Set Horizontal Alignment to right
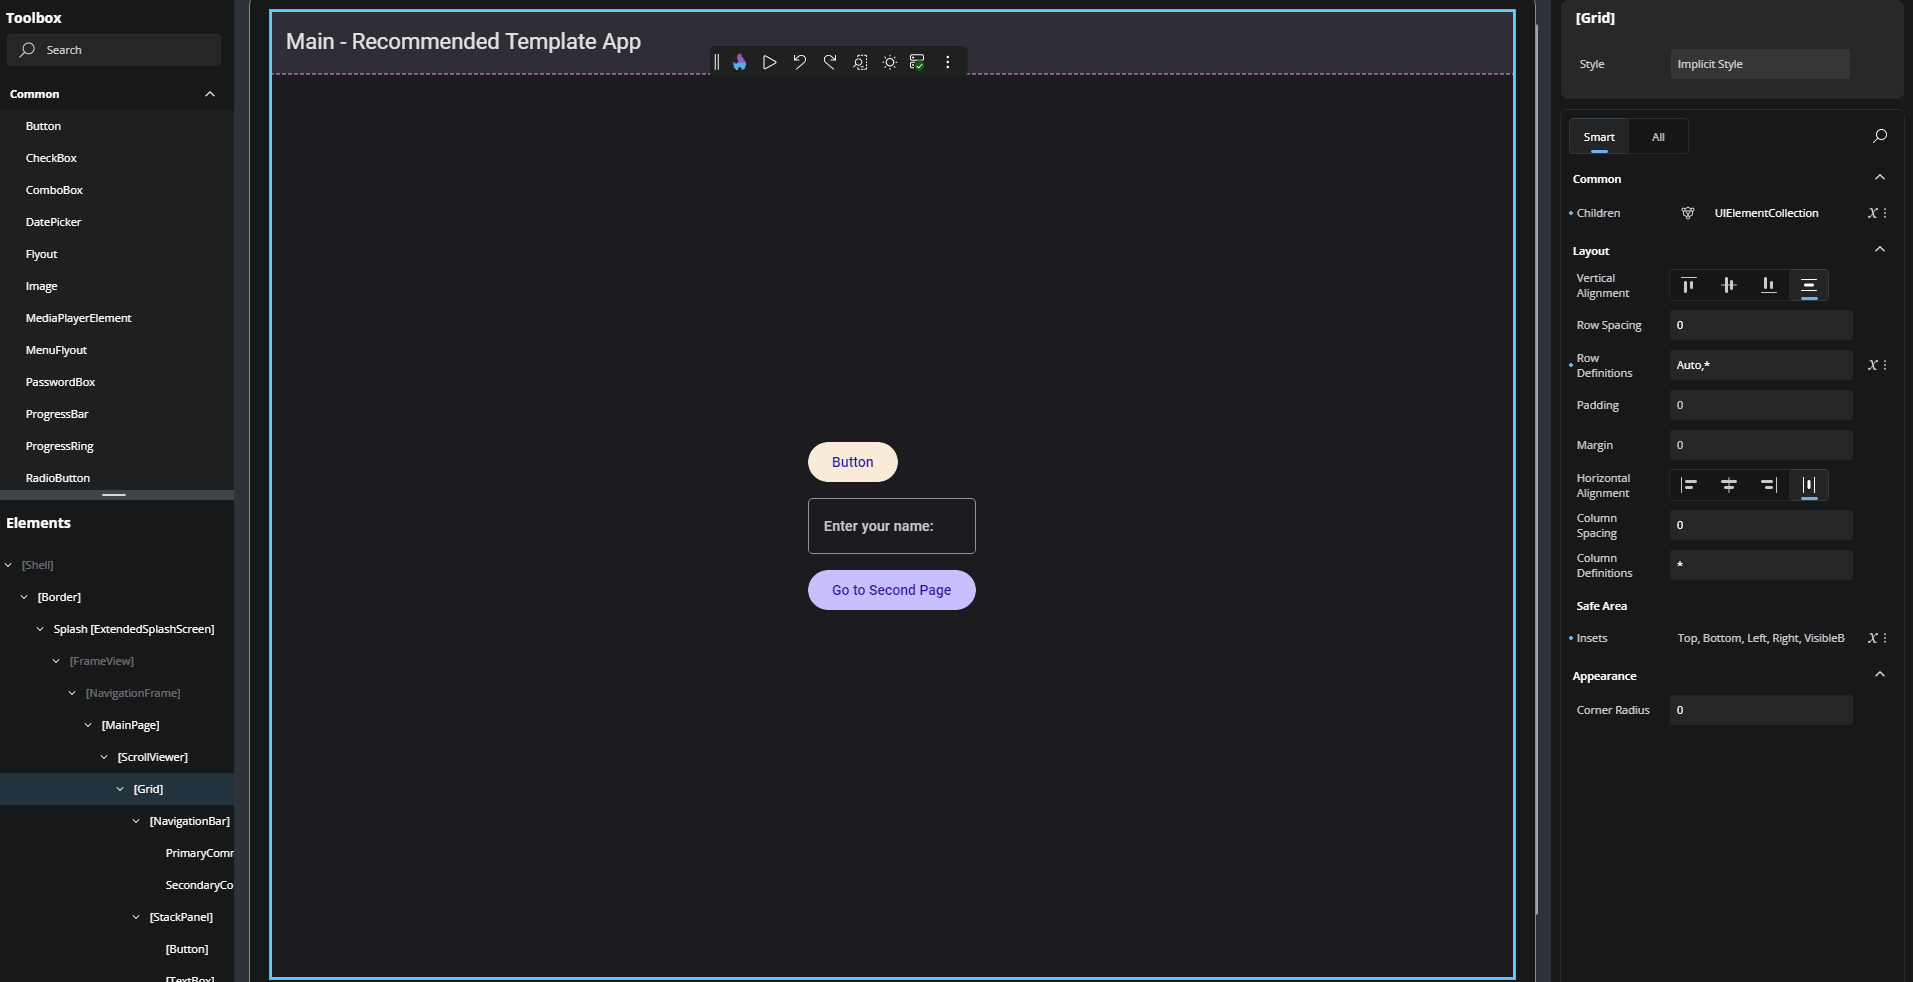This screenshot has height=982, width=1913. [x=1768, y=485]
